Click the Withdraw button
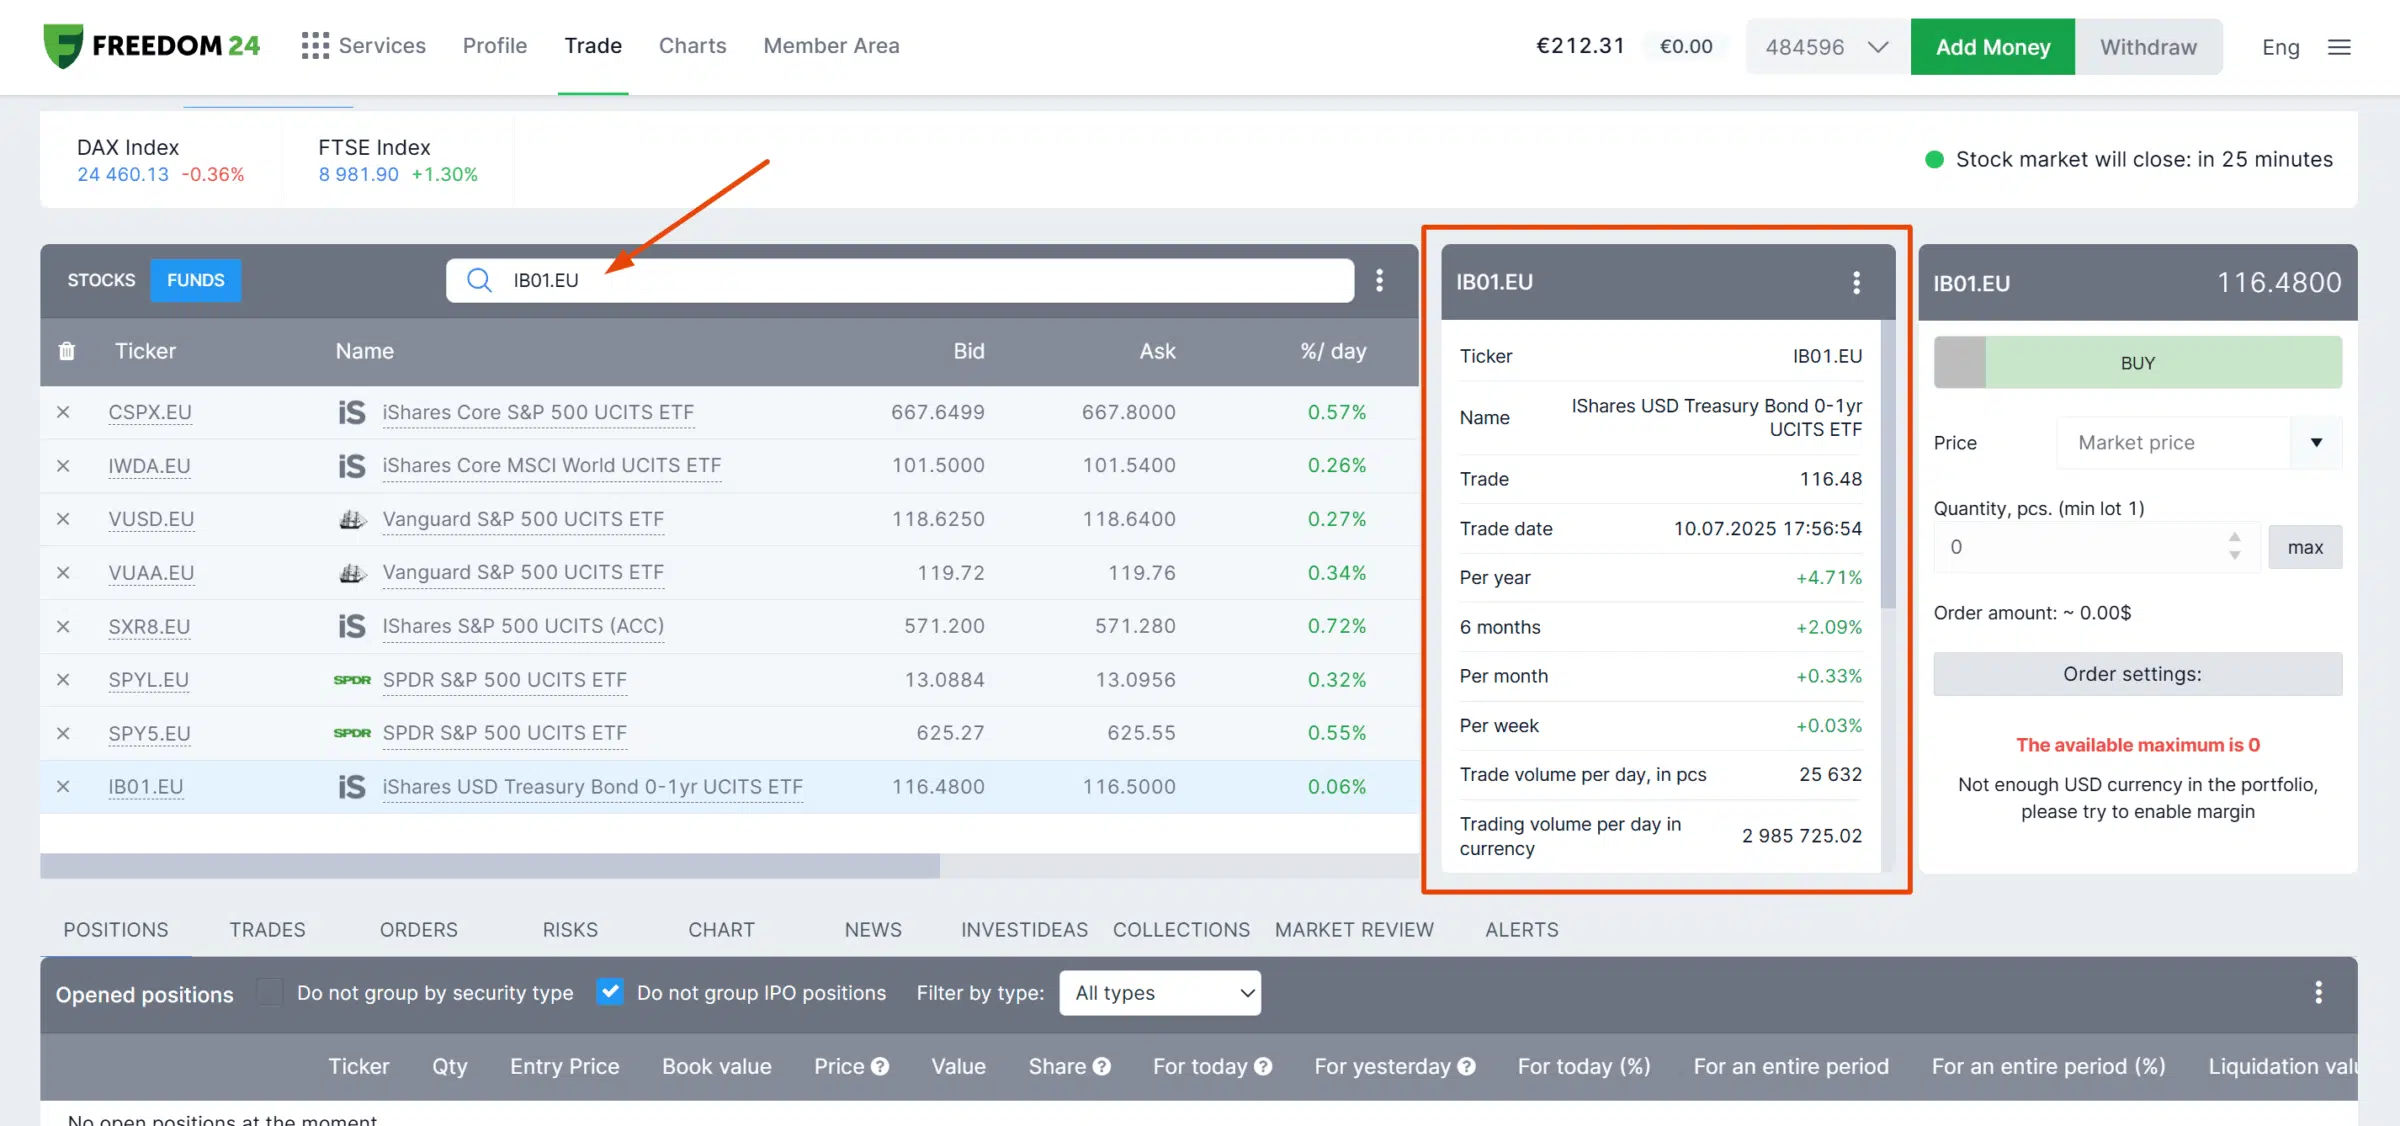The width and height of the screenshot is (2400, 1126). click(x=2148, y=47)
